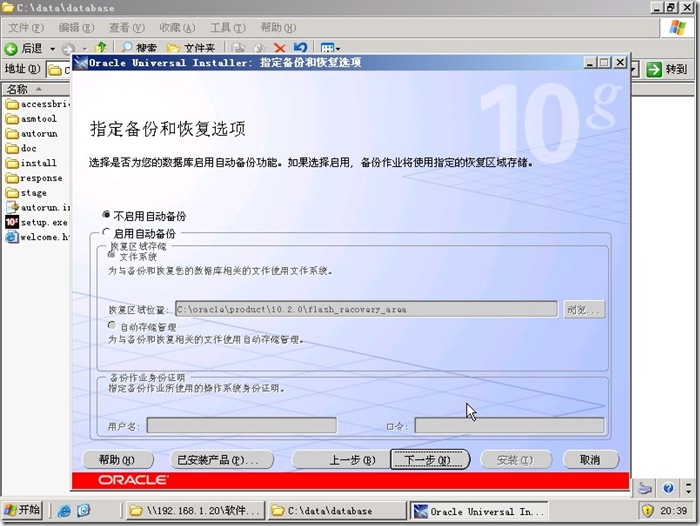Image resolution: width=700 pixels, height=526 pixels.
Task: Click the 用户名 input field
Action: click(242, 426)
